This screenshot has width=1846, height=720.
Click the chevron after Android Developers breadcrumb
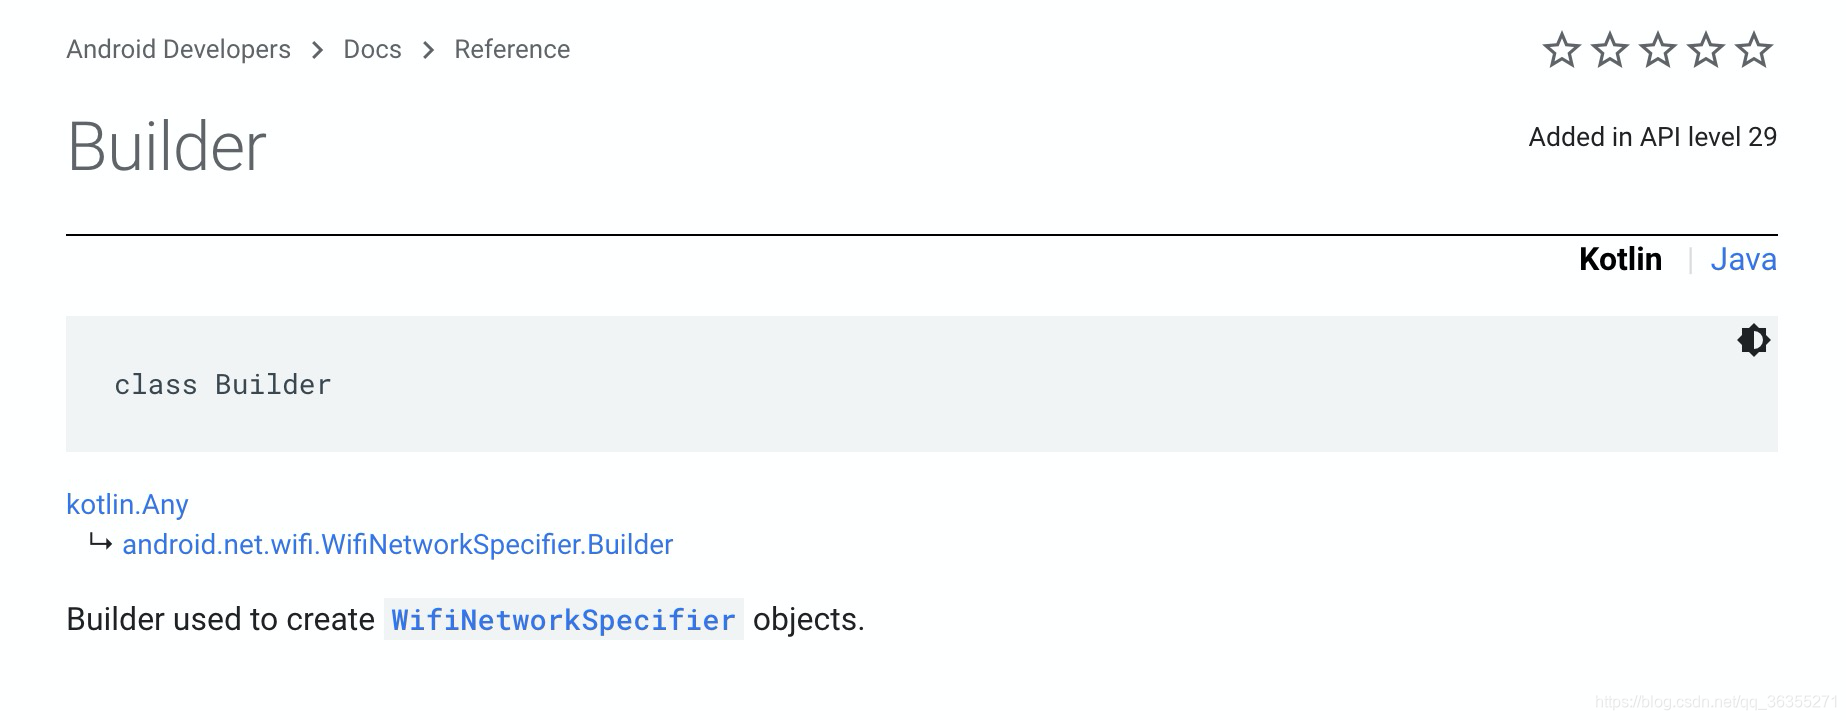[x=316, y=49]
